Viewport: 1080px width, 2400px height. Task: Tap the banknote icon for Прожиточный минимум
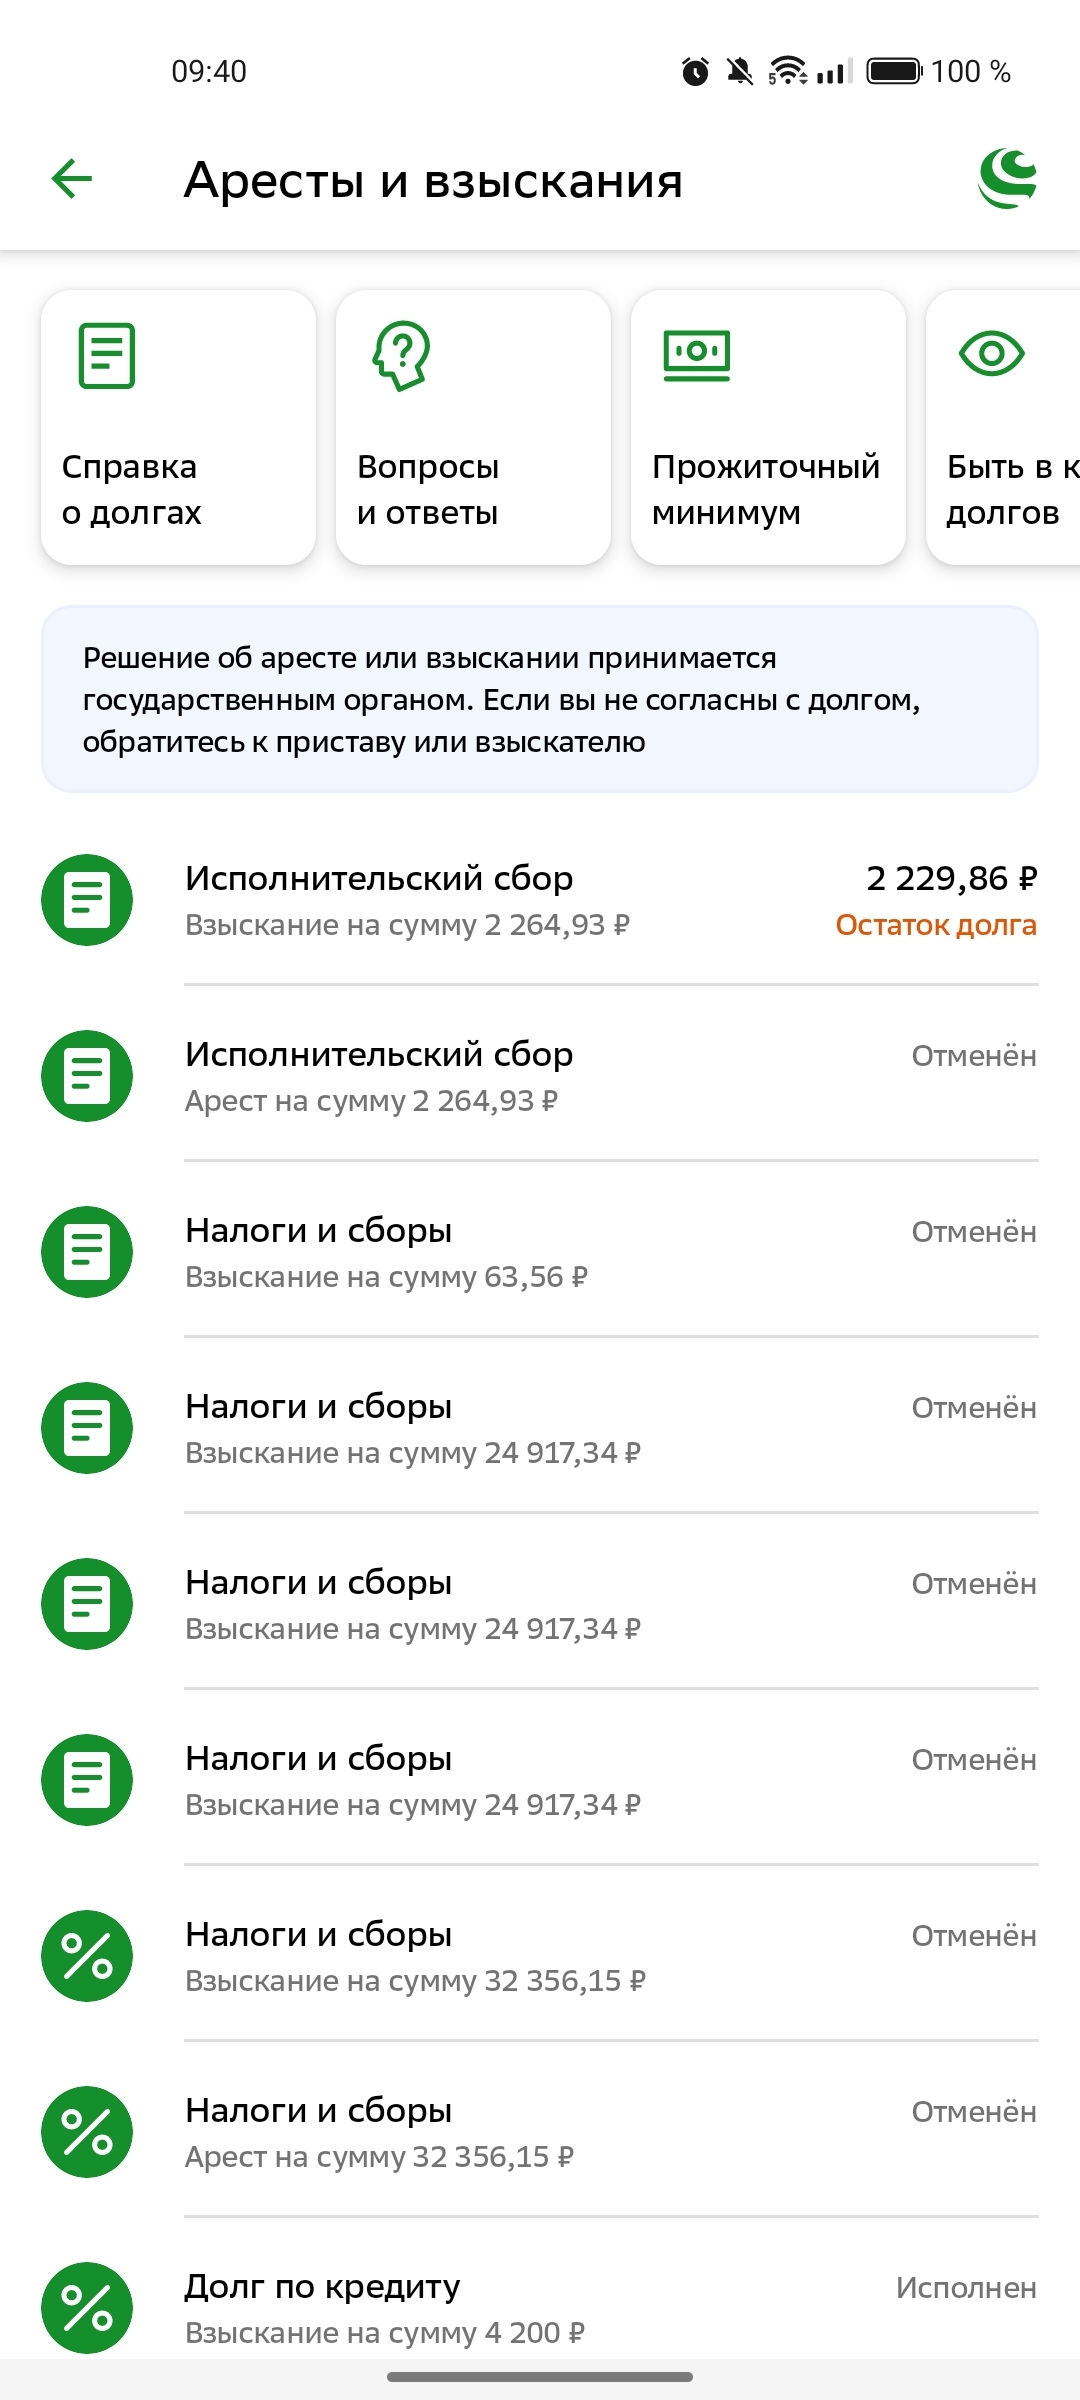(697, 355)
